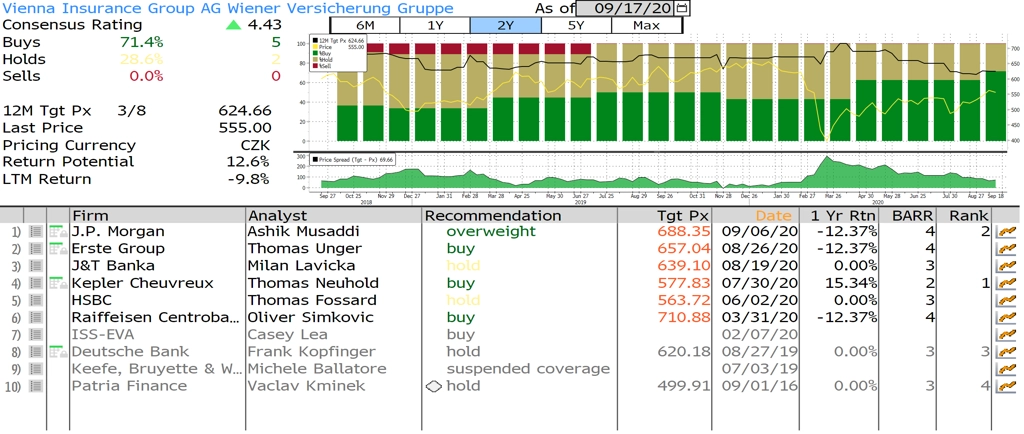
Task: Open the chart icon at the end of Erste Group row
Action: tap(1008, 249)
